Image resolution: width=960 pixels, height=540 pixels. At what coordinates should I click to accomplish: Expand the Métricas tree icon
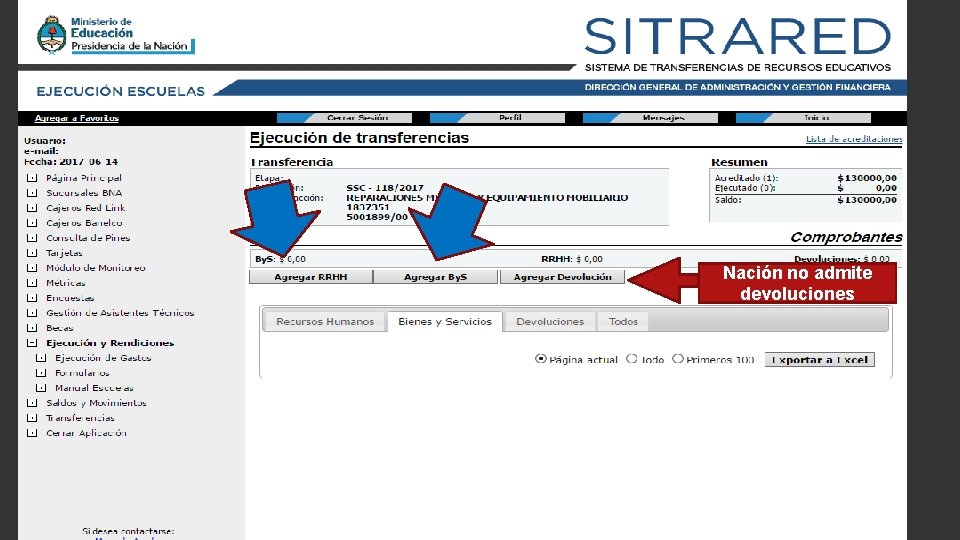click(32, 283)
